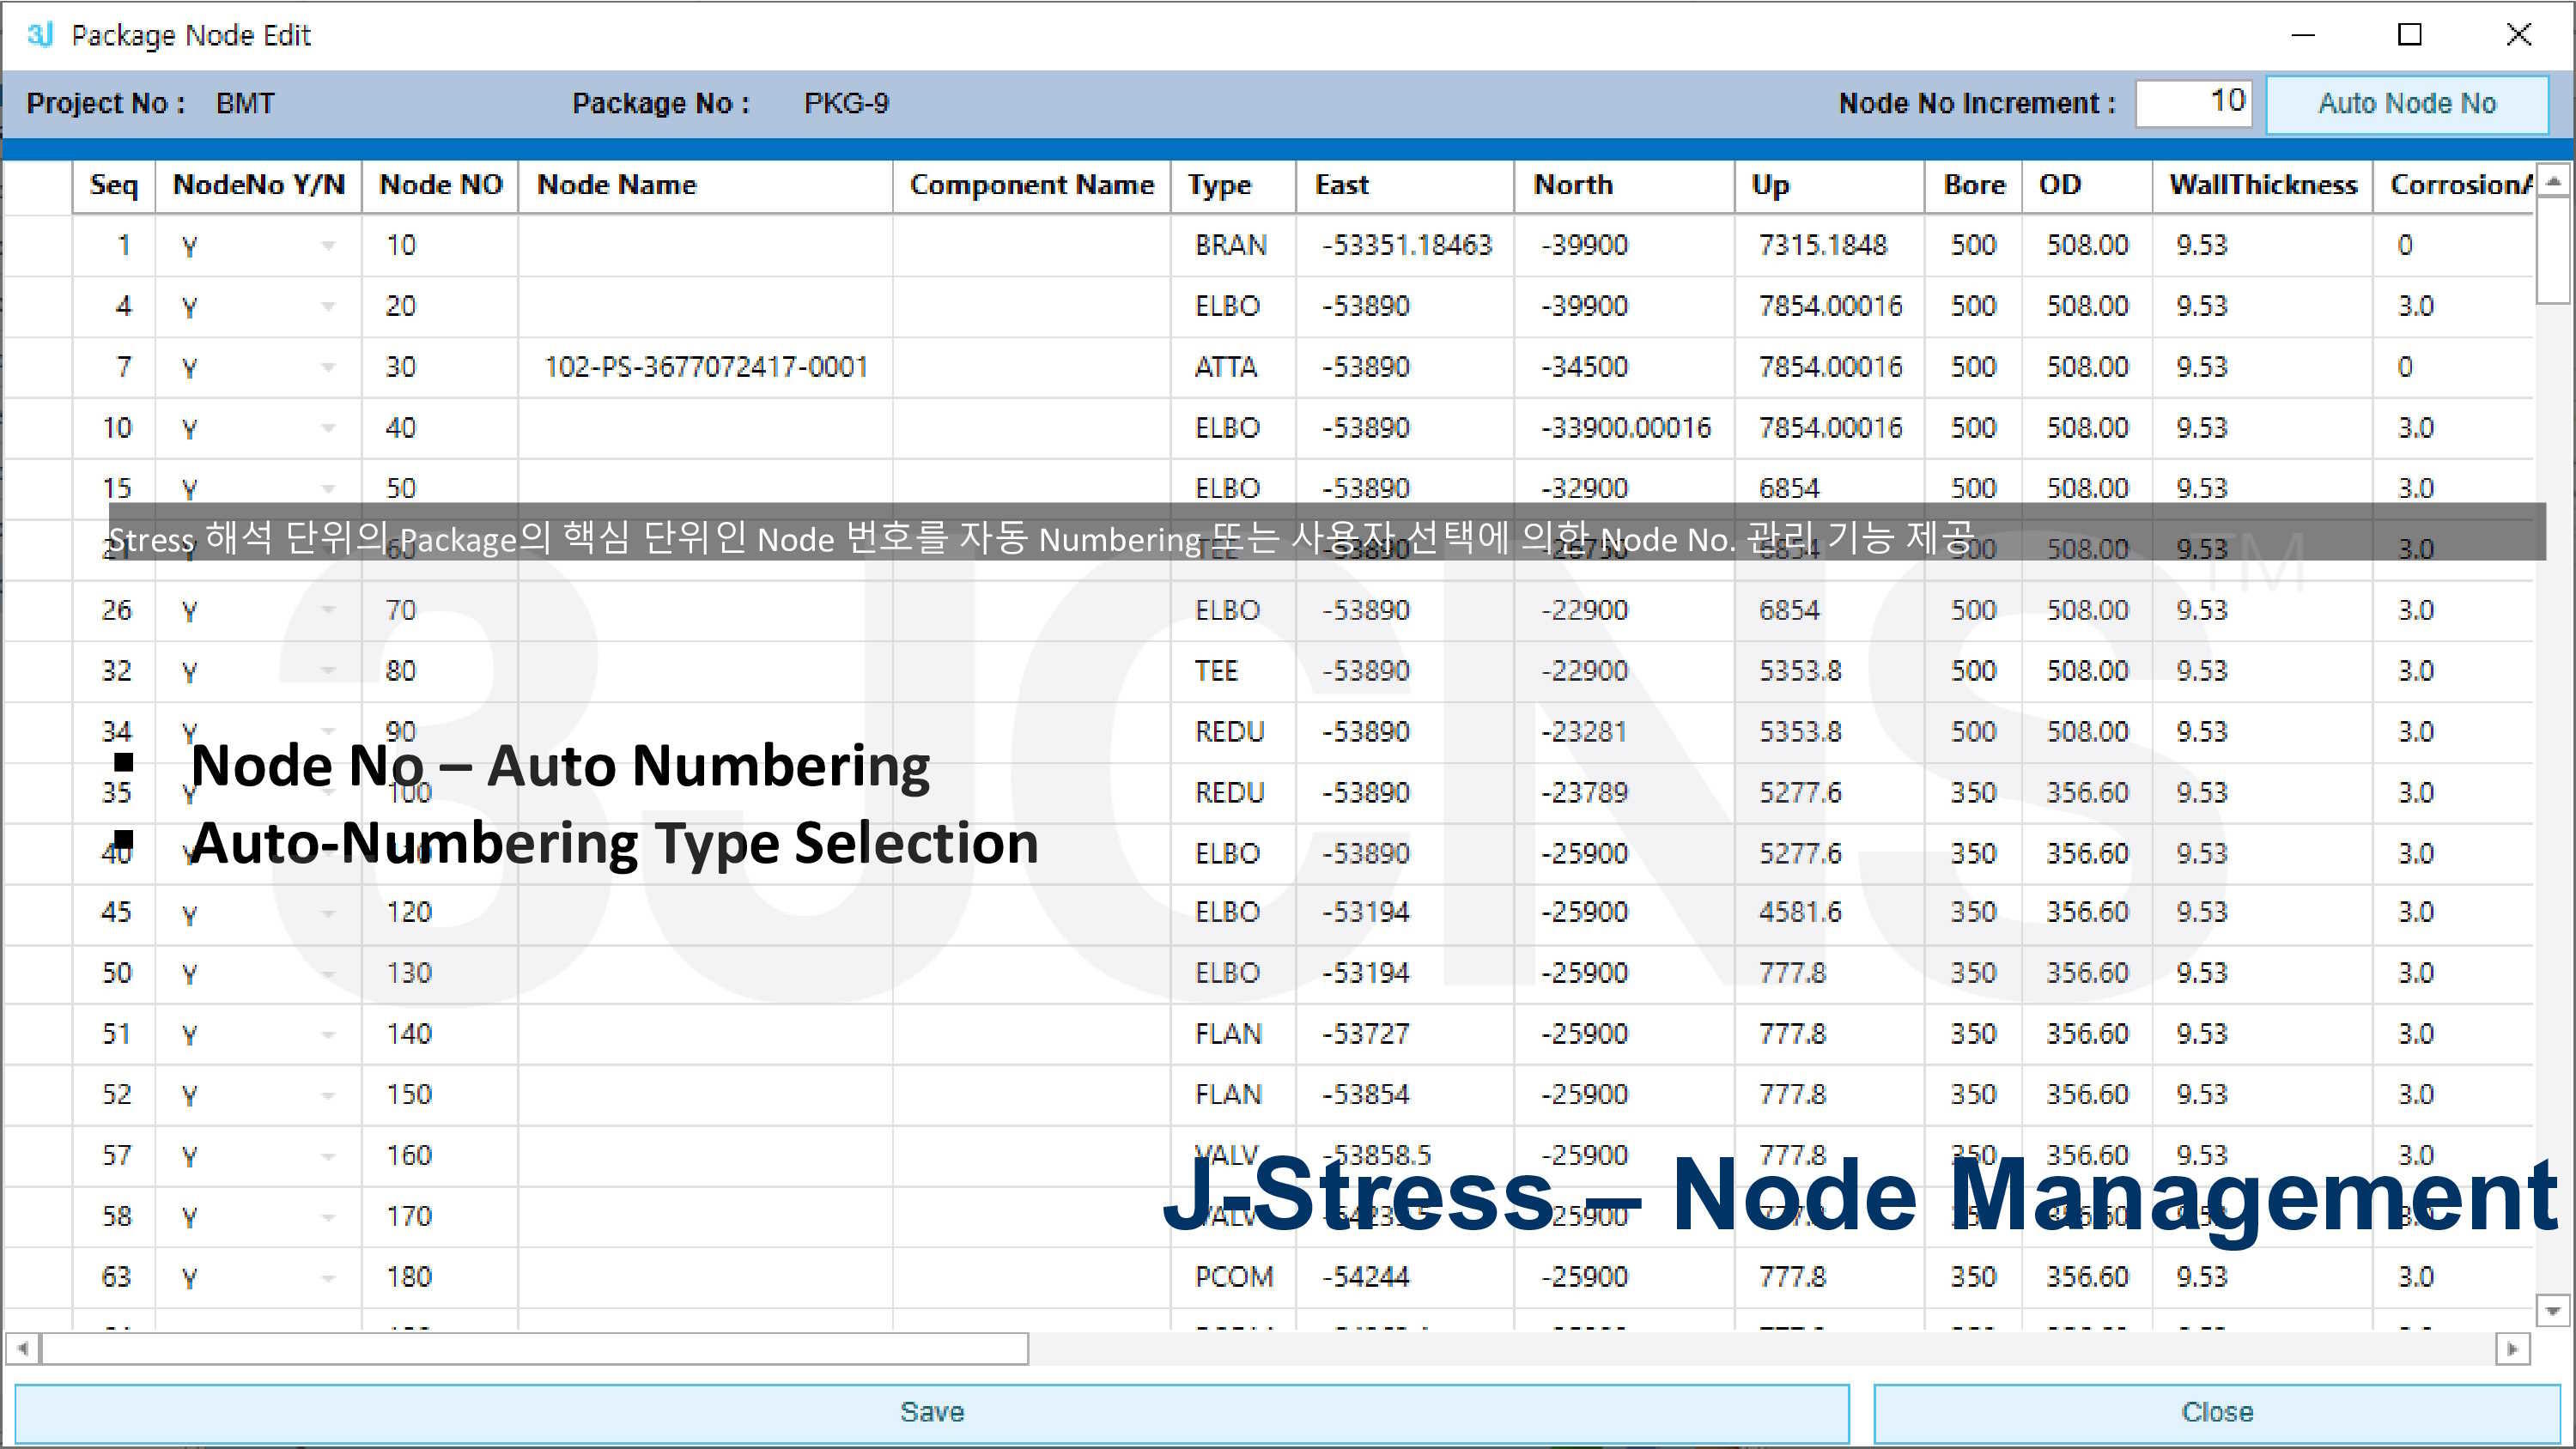Click horizontal scrollbar right arrow

2513,1349
